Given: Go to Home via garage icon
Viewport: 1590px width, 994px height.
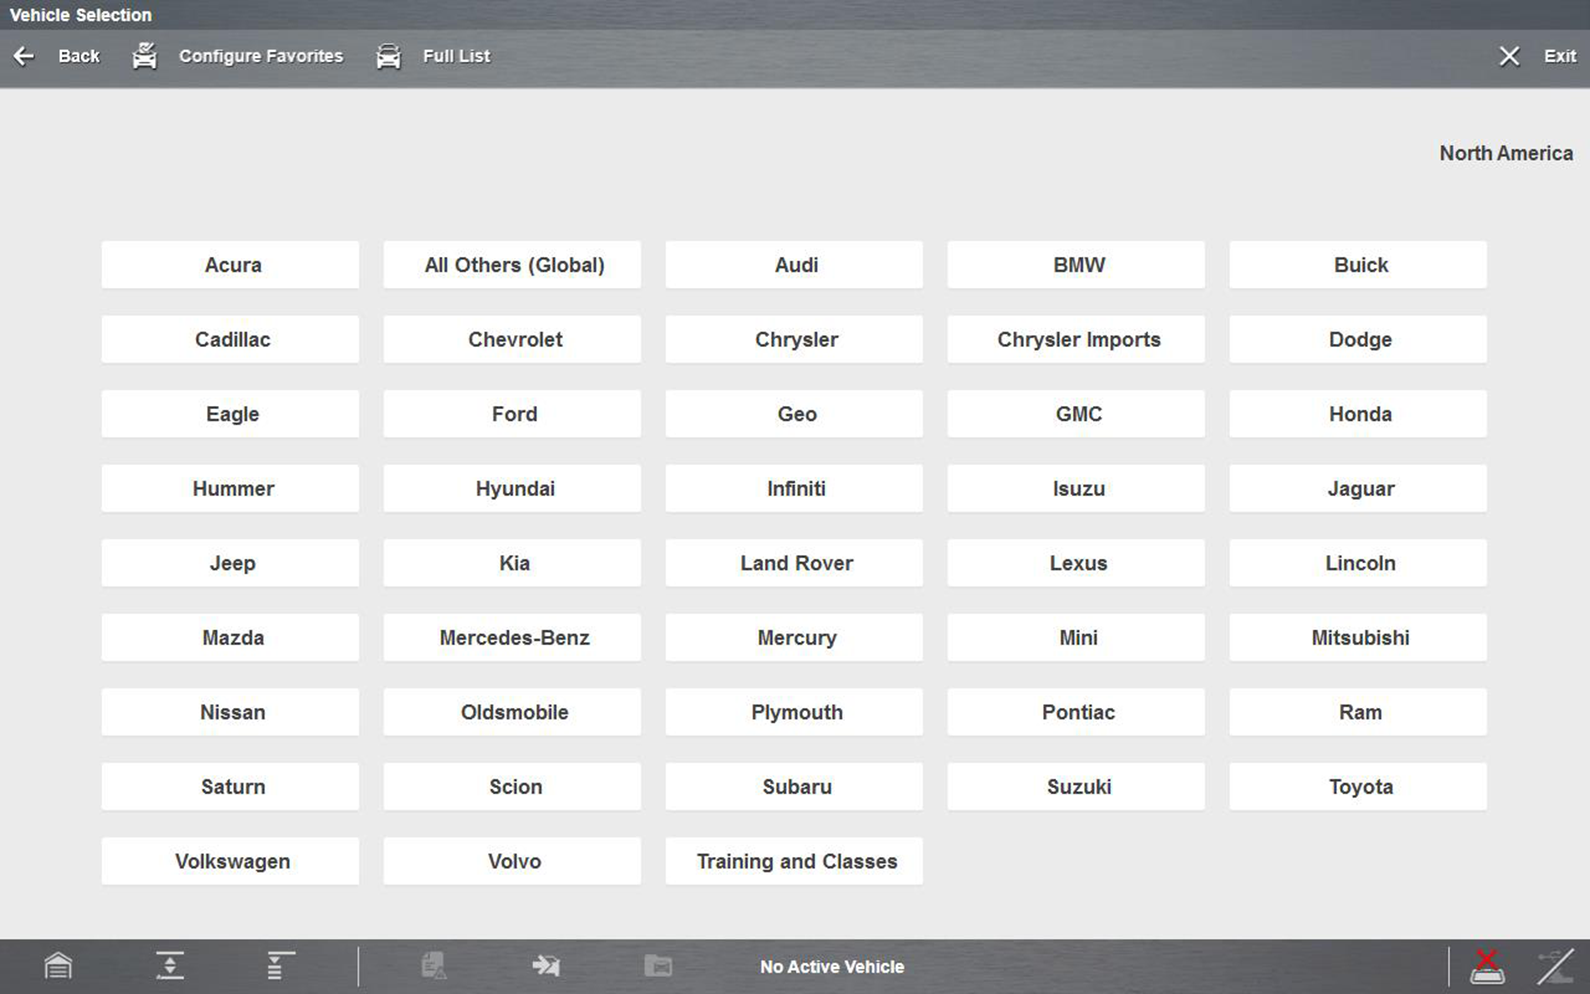Looking at the screenshot, I should (x=58, y=966).
